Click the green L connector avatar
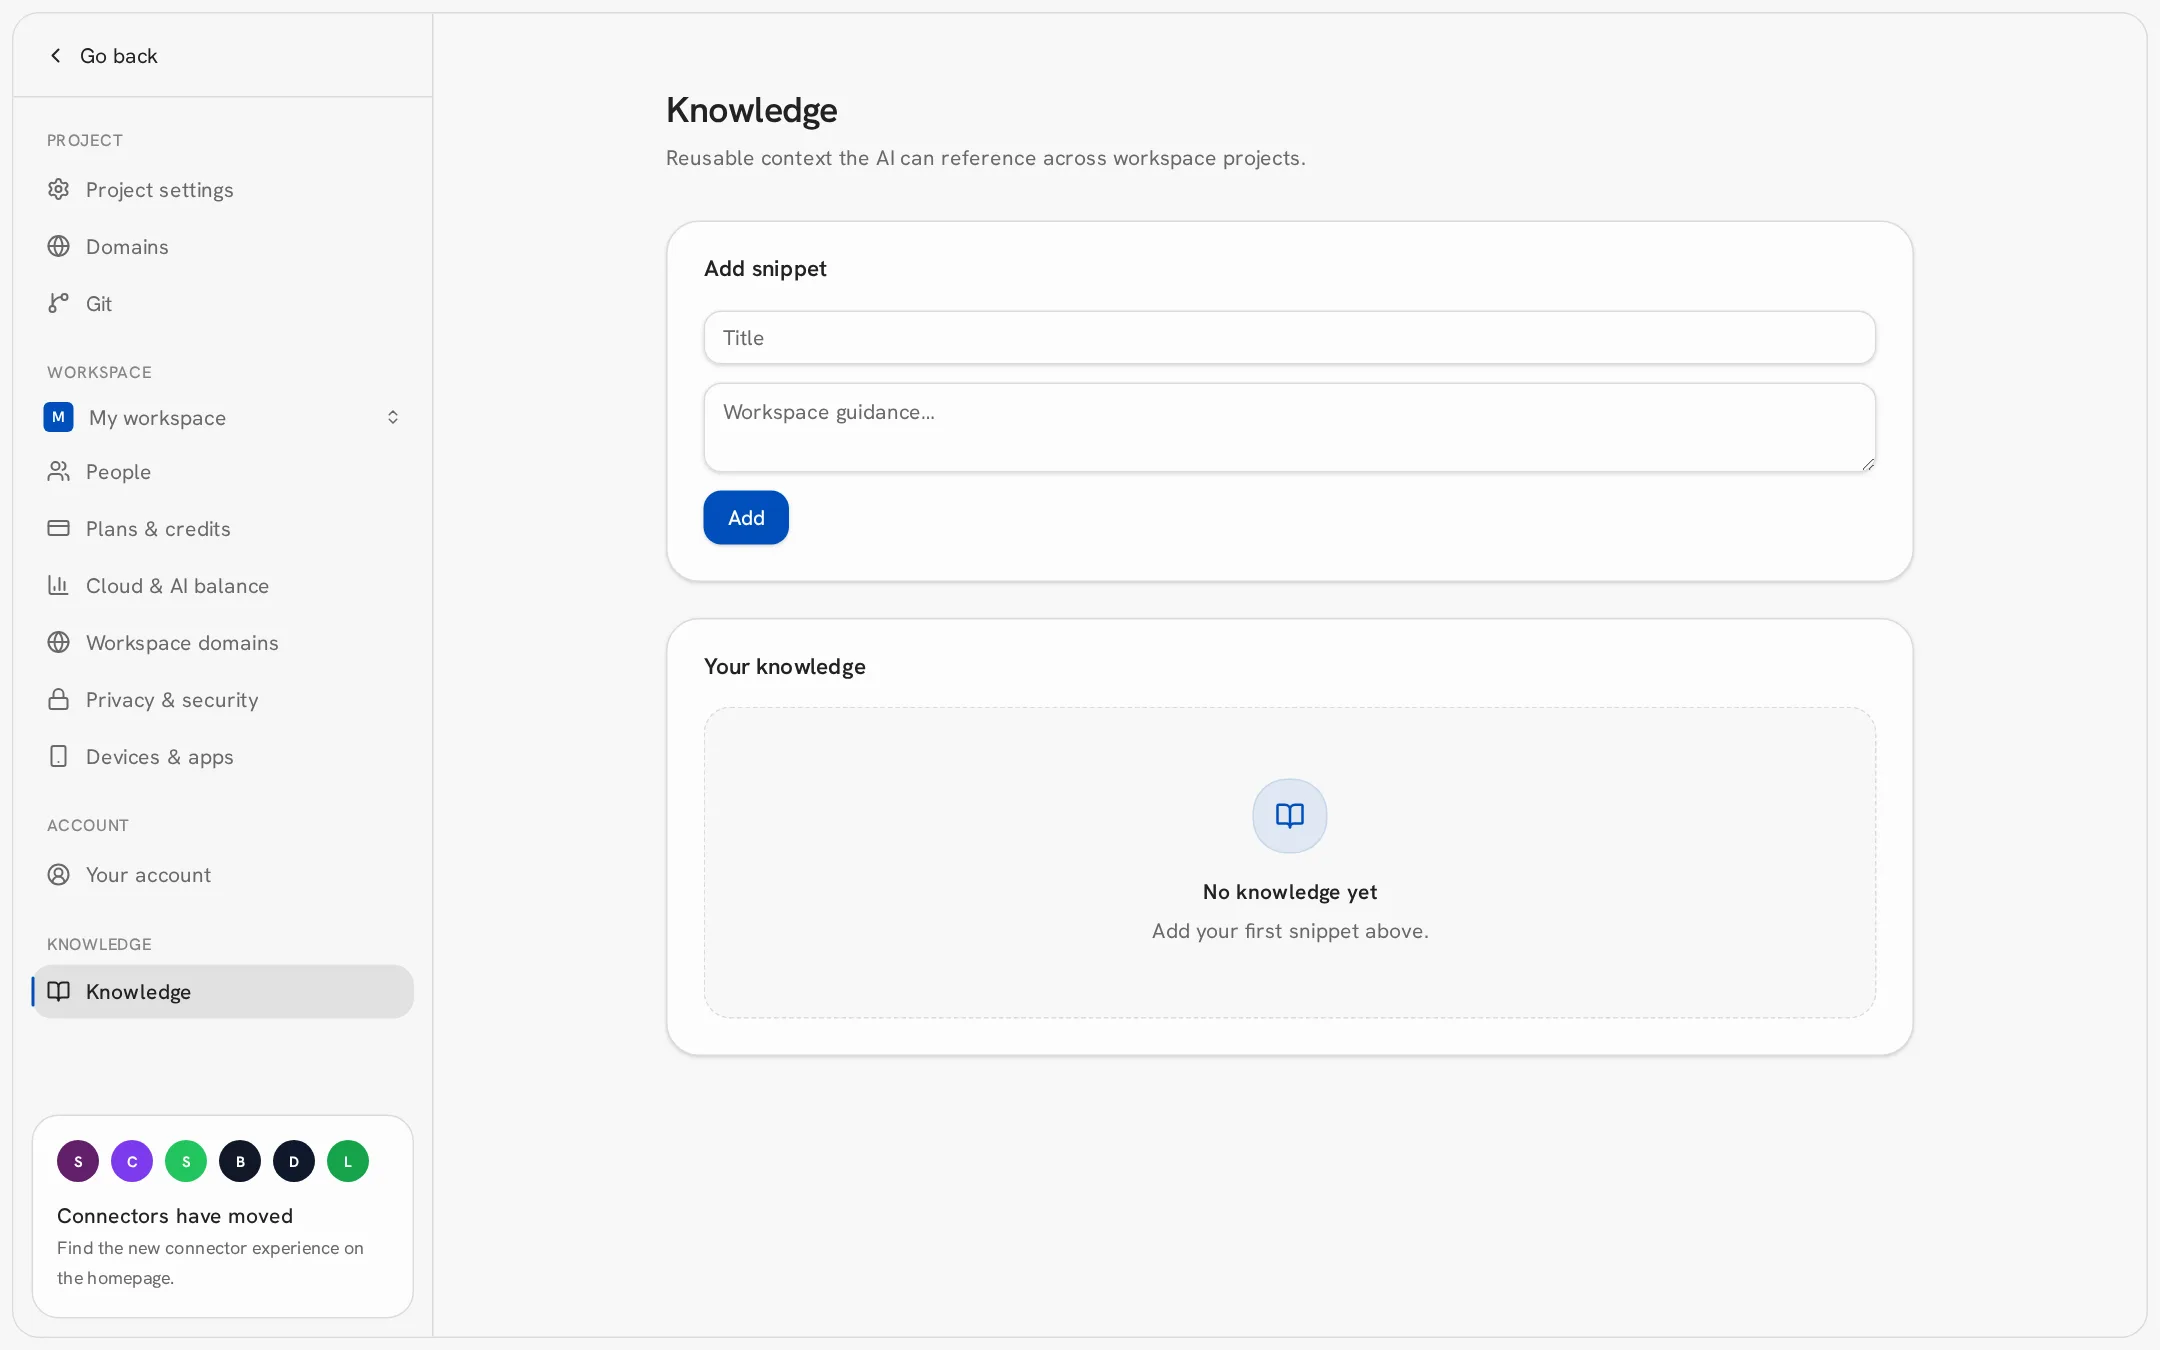The width and height of the screenshot is (2160, 1350). [x=348, y=1161]
